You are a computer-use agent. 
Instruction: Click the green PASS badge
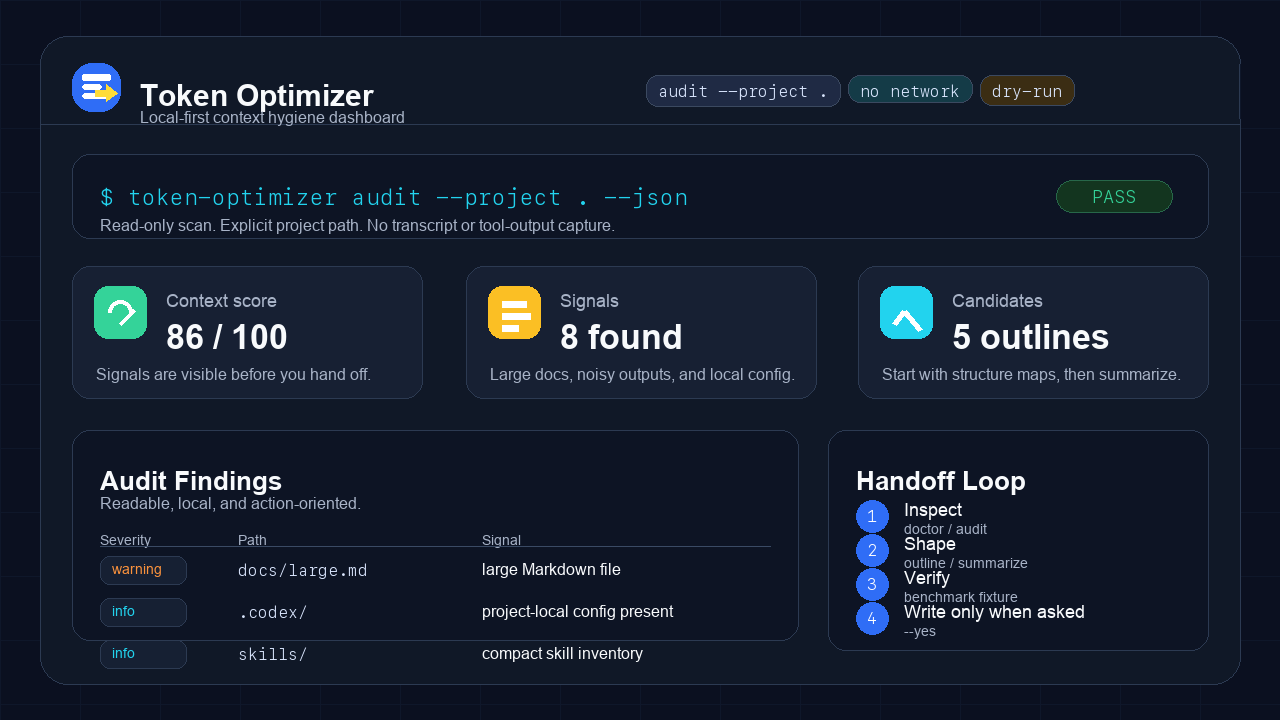point(1114,197)
